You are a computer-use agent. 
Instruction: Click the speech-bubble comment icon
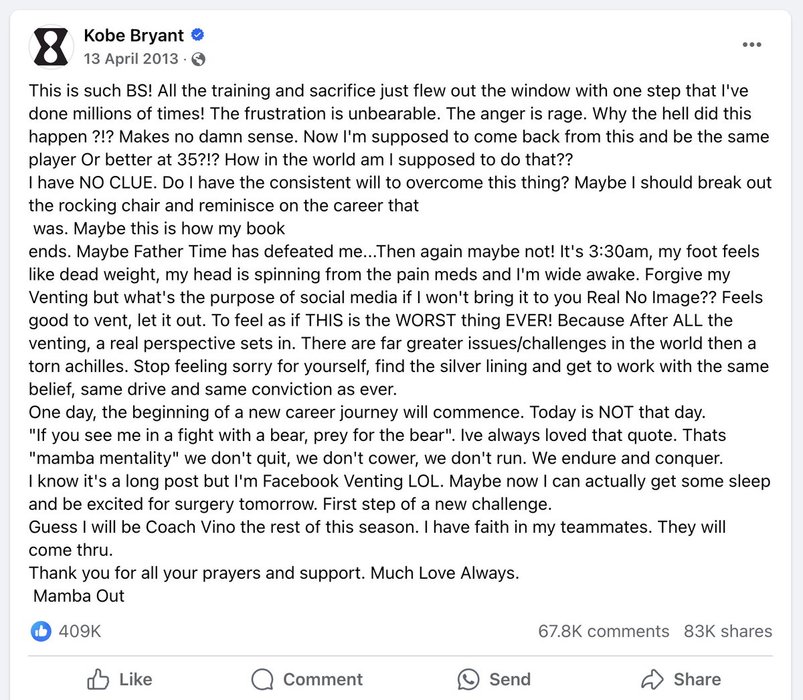(x=262, y=679)
